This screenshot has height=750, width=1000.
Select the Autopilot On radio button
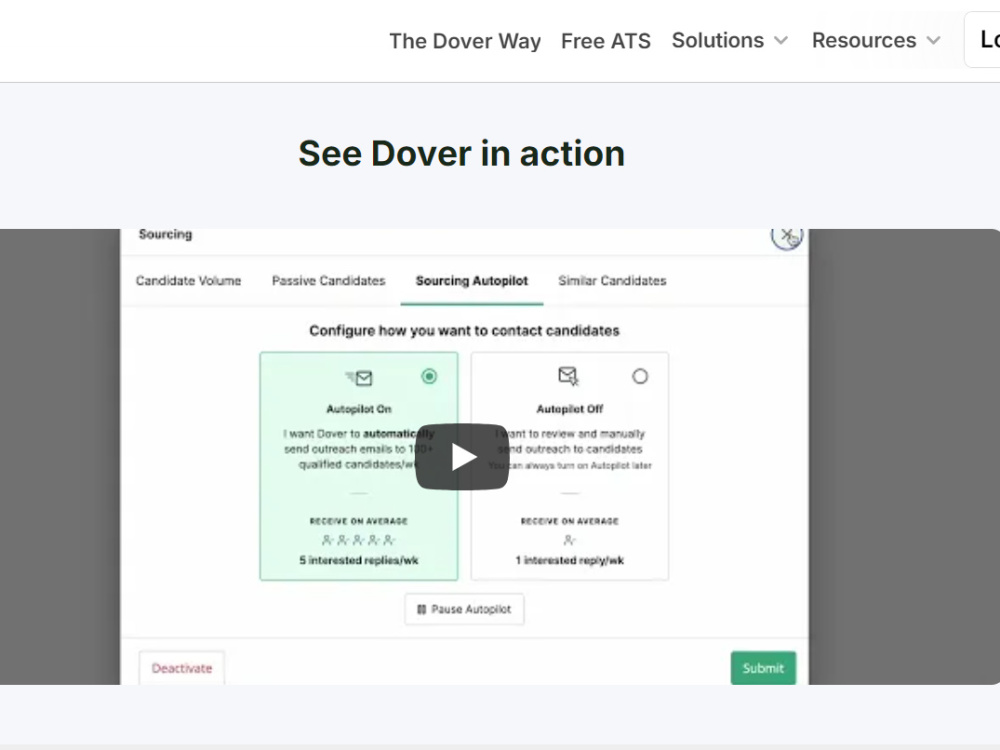click(x=429, y=376)
